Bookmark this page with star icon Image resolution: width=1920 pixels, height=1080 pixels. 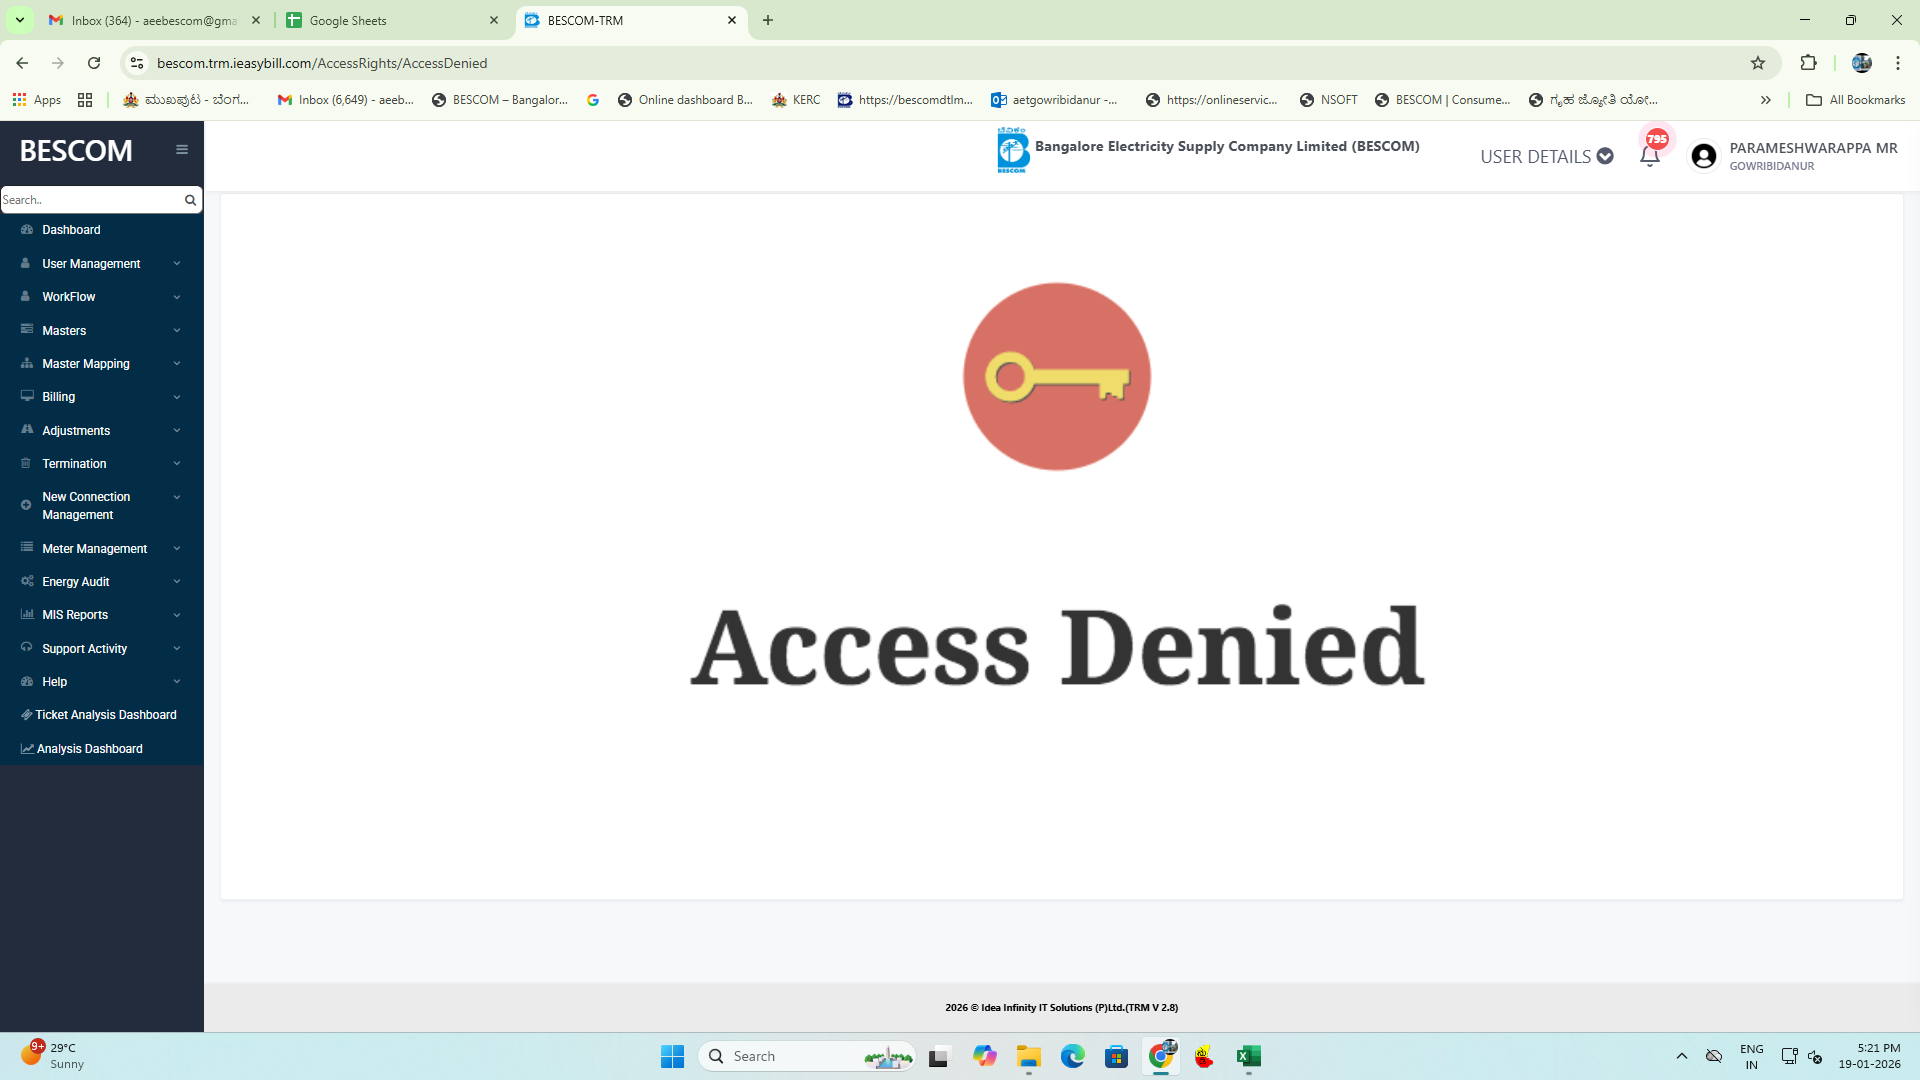click(1758, 63)
